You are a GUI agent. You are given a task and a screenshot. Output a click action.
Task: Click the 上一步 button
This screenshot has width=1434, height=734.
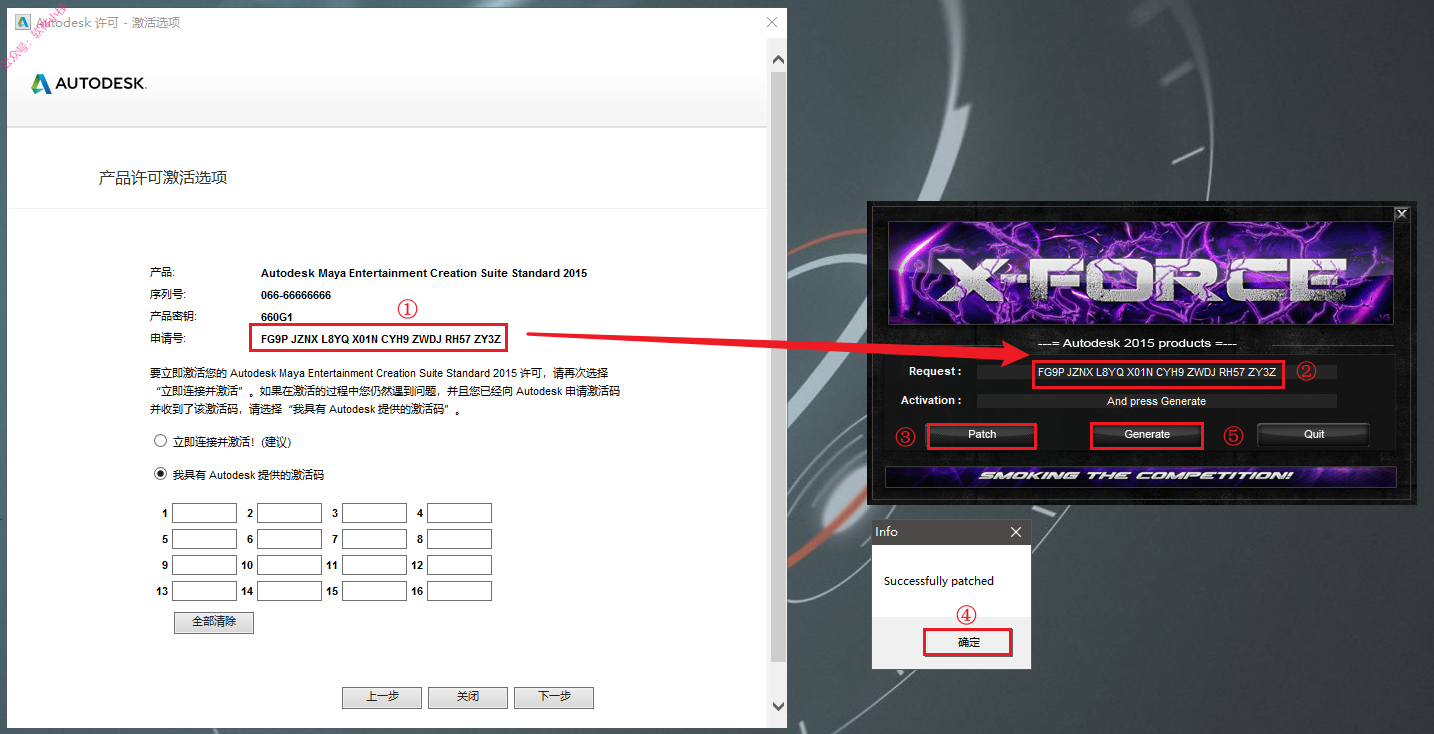click(382, 697)
